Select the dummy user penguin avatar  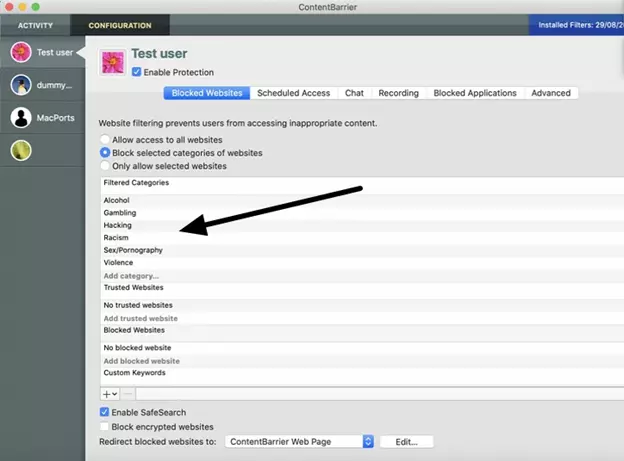20,85
